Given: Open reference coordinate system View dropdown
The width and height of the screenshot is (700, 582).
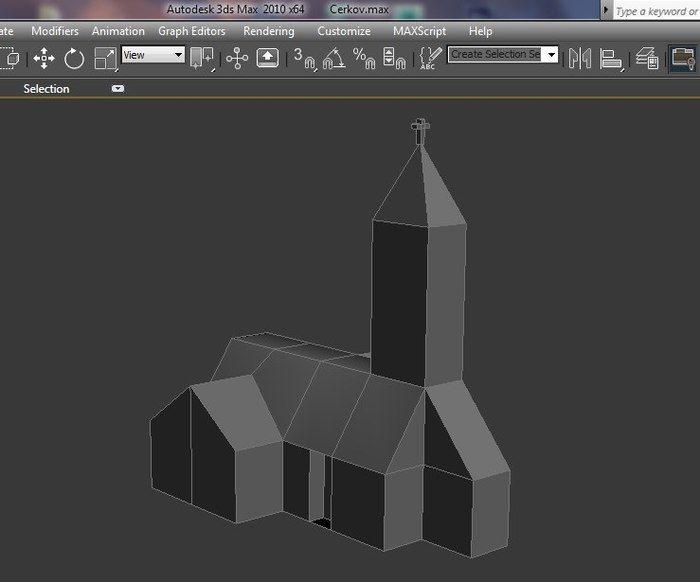Looking at the screenshot, I should tap(153, 55).
